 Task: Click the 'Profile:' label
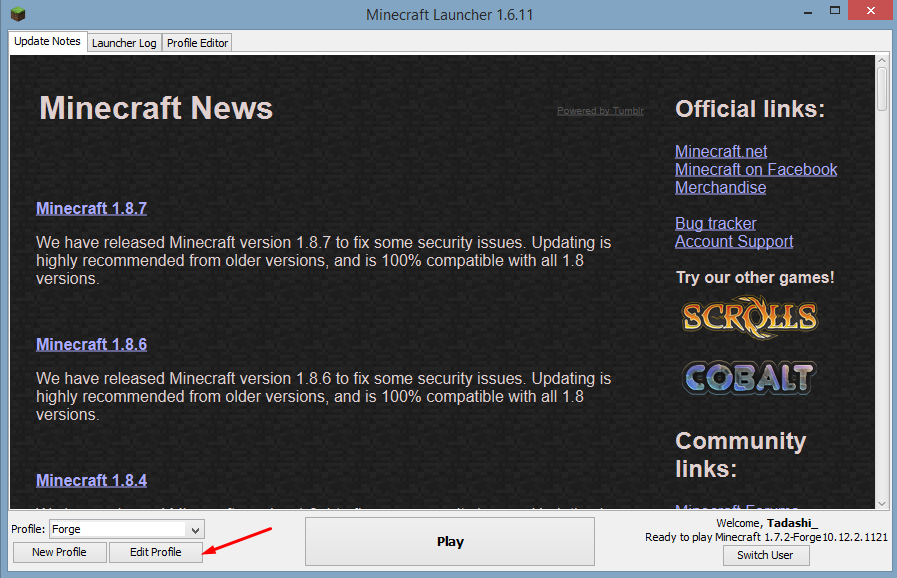pos(28,529)
